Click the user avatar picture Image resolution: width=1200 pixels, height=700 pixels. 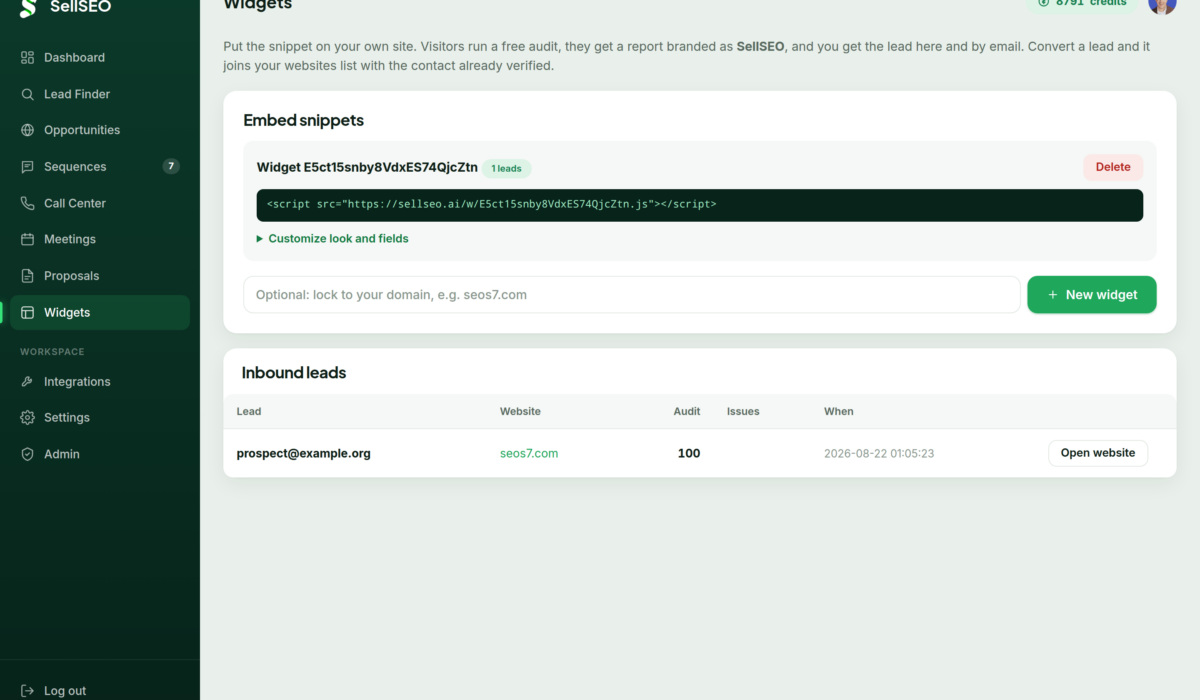point(1162,4)
